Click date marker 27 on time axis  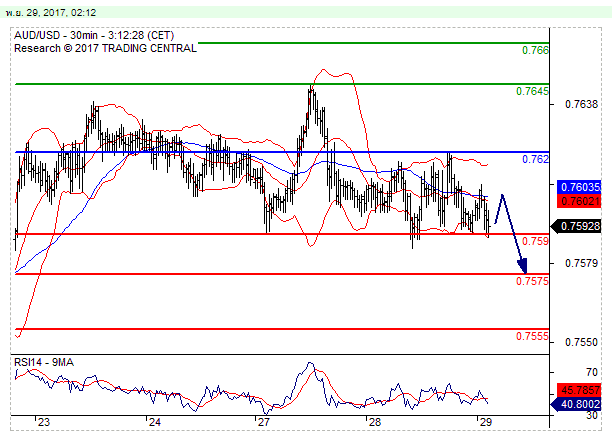(x=264, y=422)
